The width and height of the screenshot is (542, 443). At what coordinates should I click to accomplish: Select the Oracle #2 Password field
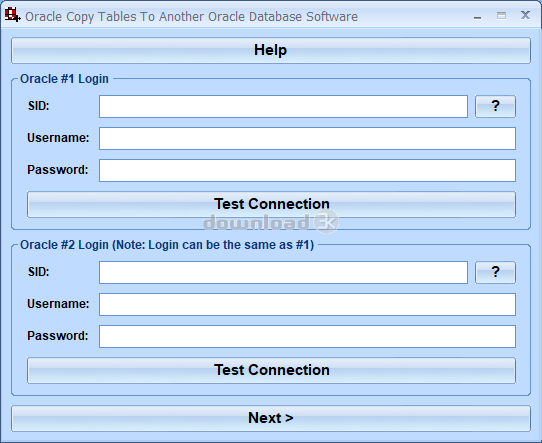coord(307,336)
